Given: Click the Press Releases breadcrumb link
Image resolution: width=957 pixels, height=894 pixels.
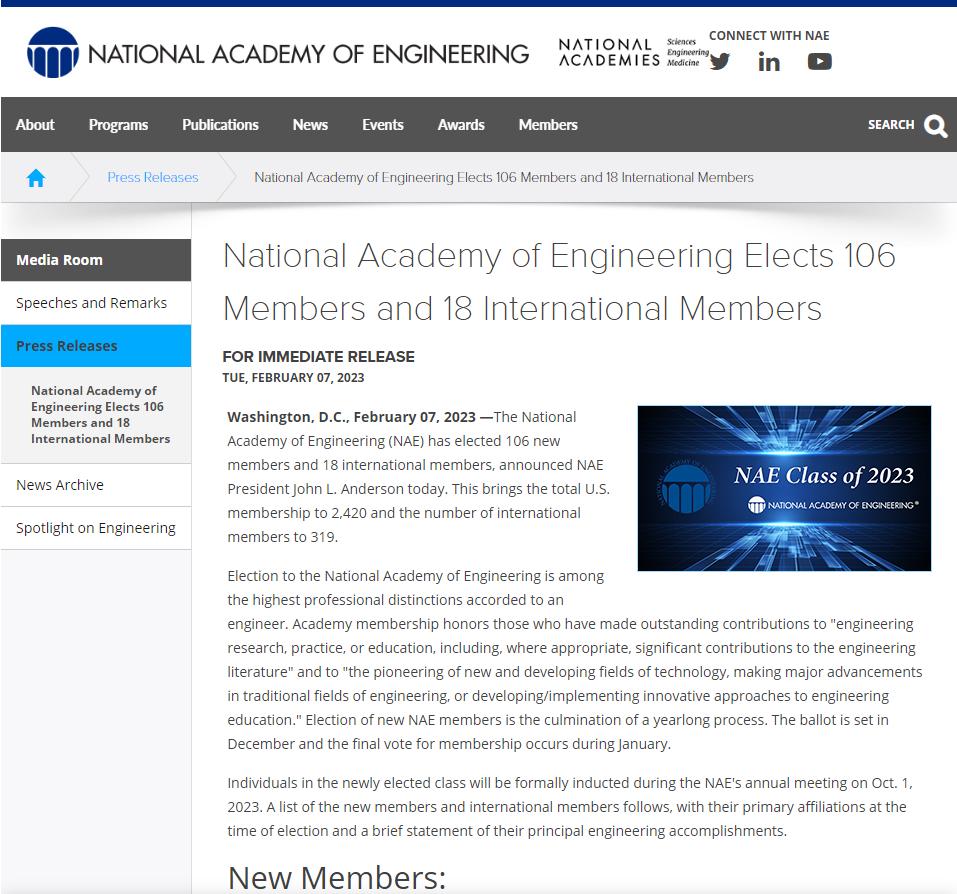Looking at the screenshot, I should point(152,178).
